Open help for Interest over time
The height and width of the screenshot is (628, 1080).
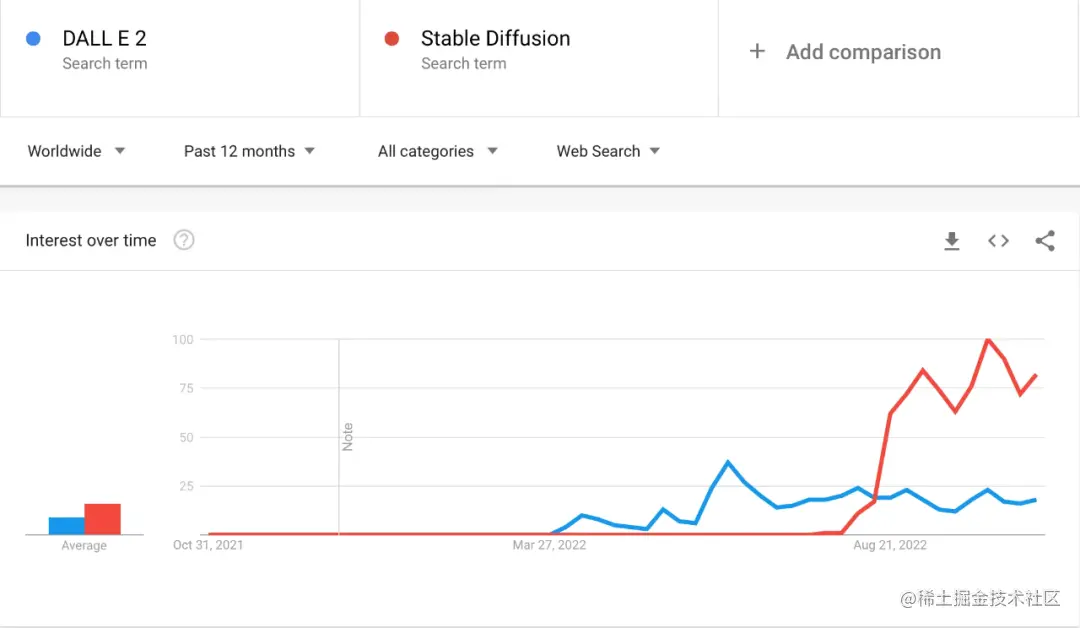click(x=184, y=240)
